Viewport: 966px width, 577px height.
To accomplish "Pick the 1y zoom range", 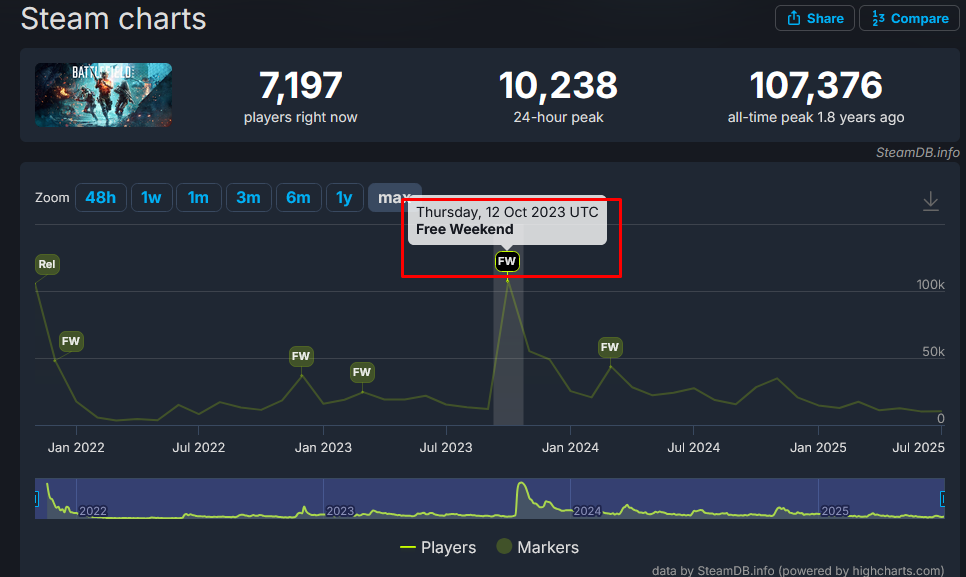I will click(344, 198).
